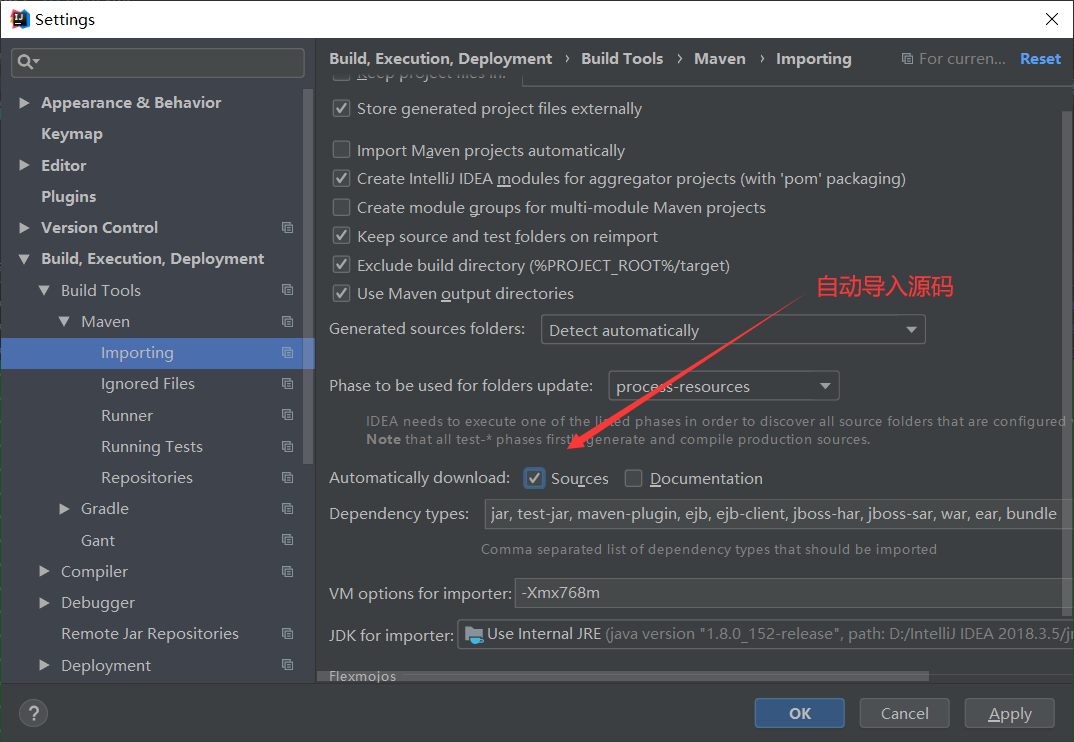The image size is (1074, 742).
Task: Open Runner settings page
Action: click(127, 415)
